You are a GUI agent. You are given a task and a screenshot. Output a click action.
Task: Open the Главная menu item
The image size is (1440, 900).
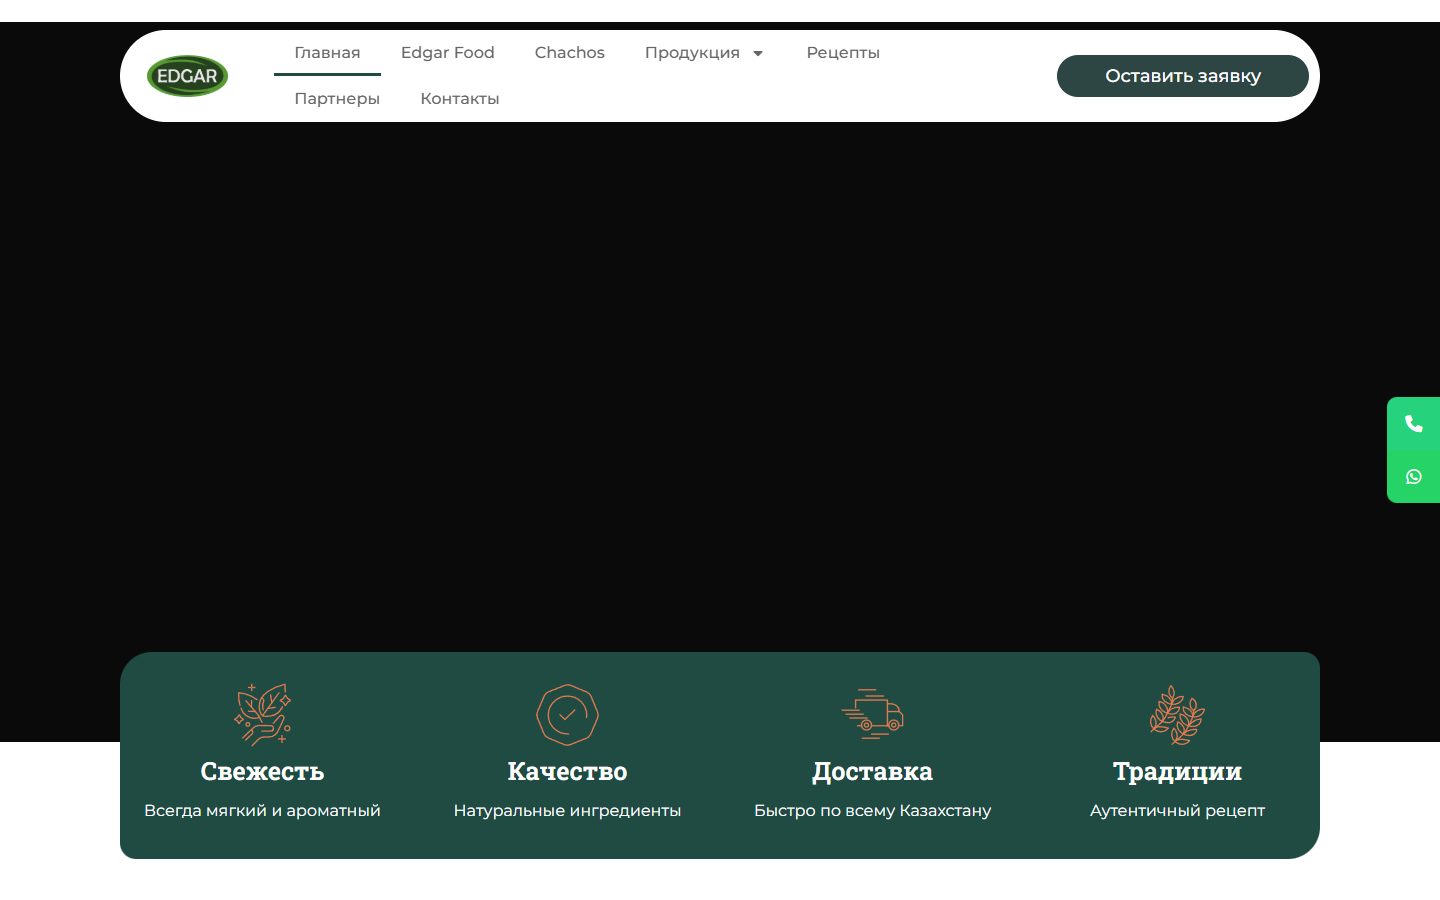[327, 53]
